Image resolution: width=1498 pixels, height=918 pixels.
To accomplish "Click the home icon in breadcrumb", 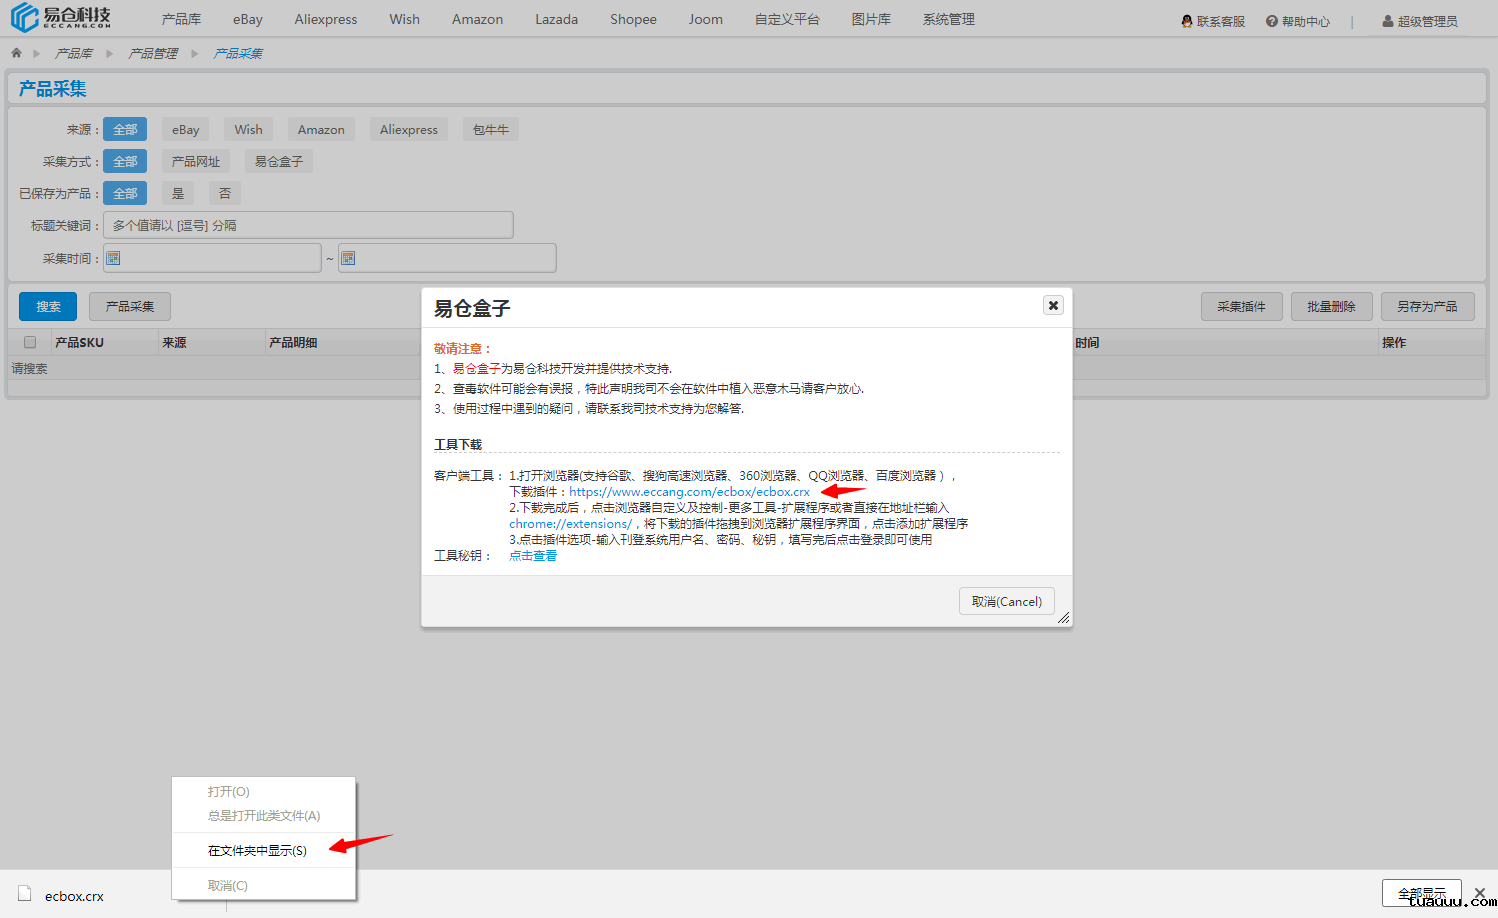I will [16, 53].
